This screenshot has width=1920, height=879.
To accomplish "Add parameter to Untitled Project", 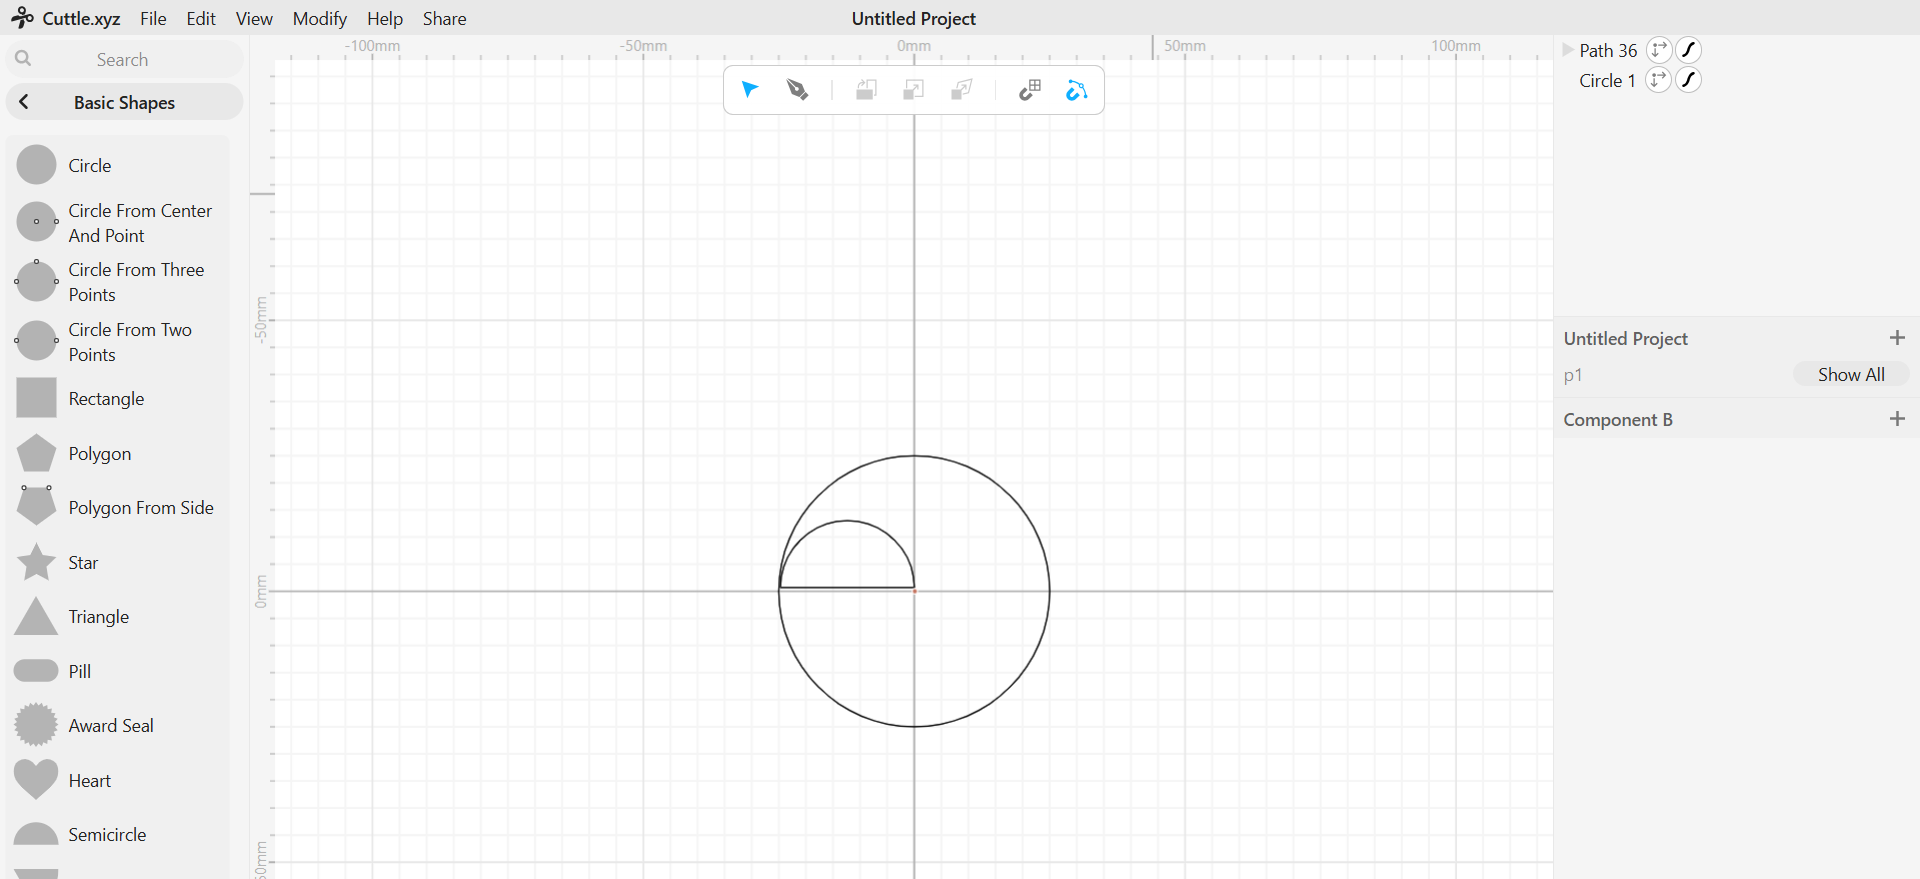I will click(1897, 338).
